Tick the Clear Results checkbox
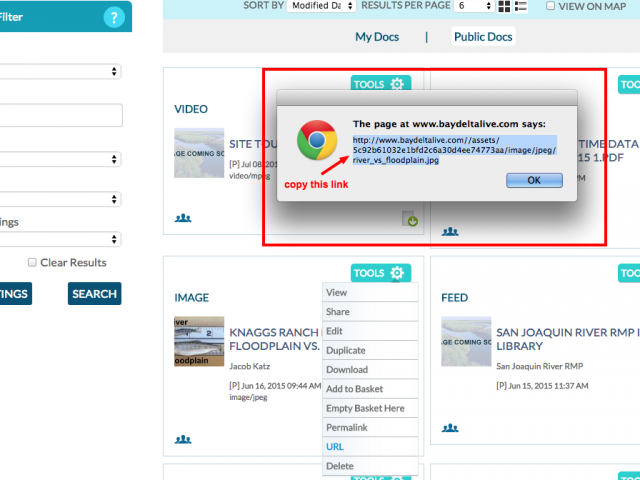 (32, 262)
